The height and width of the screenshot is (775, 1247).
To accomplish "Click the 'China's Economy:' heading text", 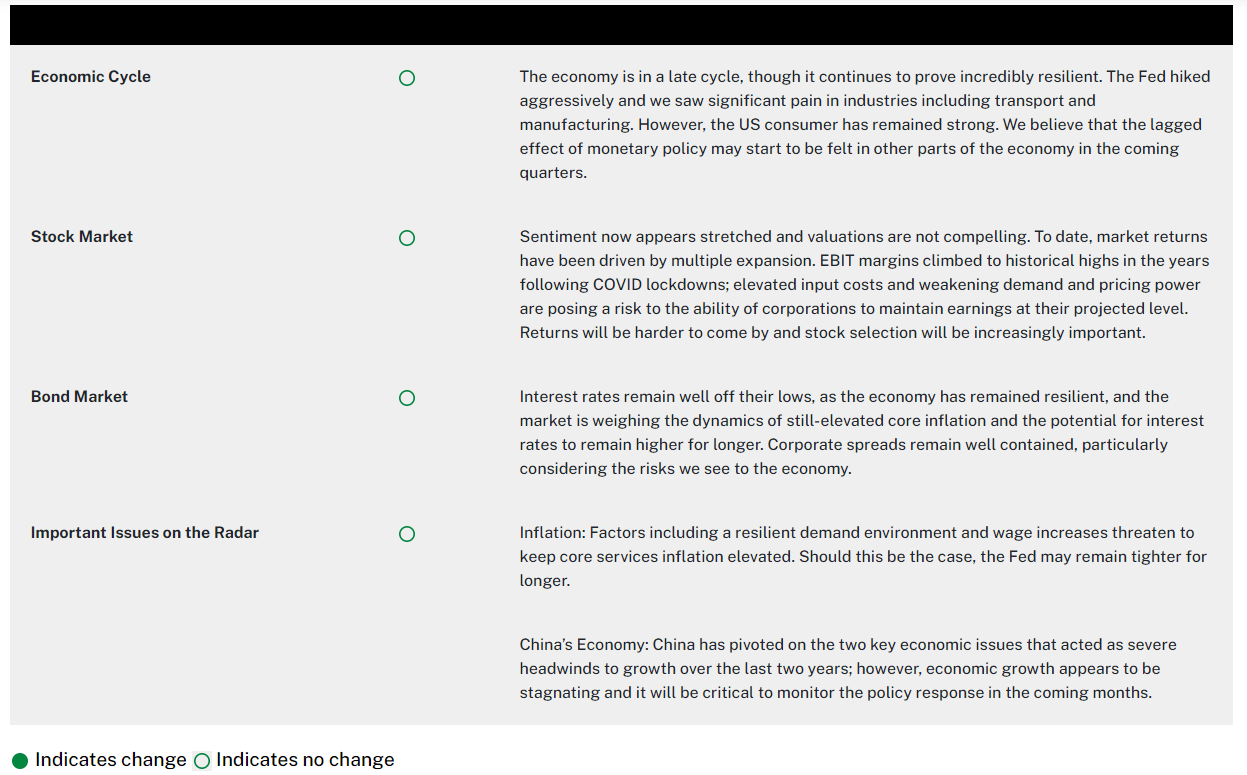I will [584, 645].
